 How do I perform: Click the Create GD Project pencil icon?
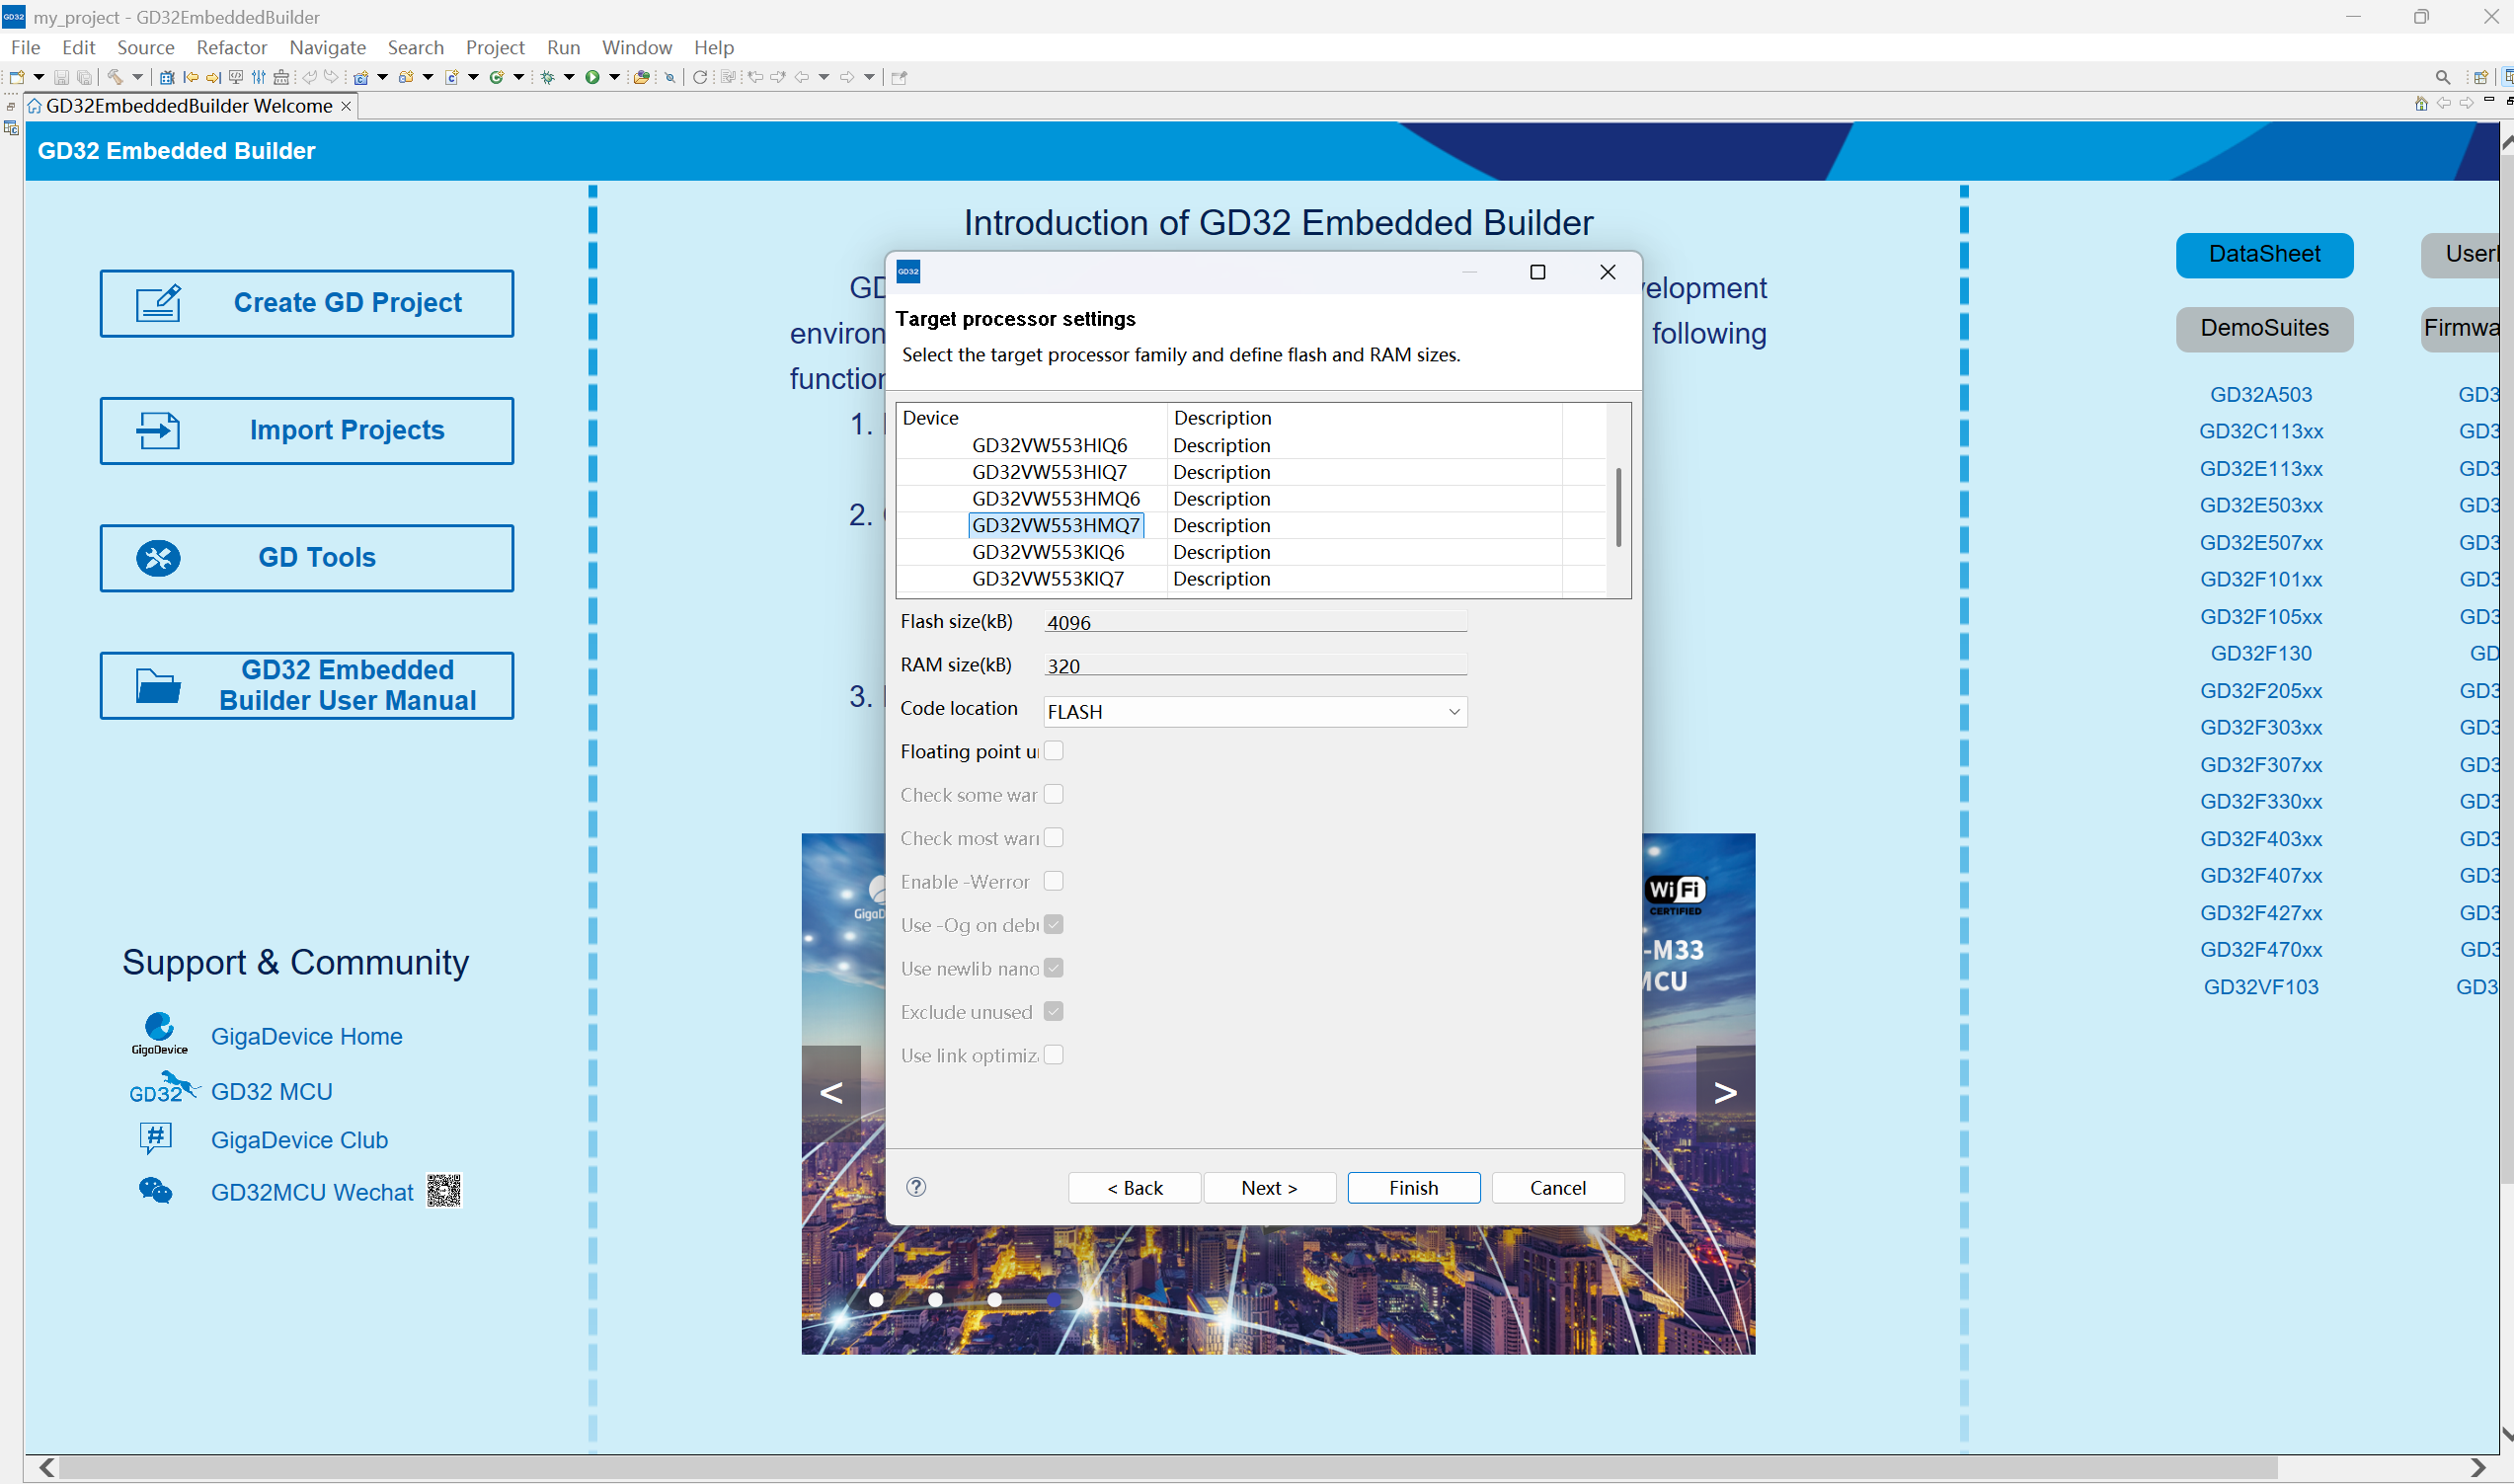(158, 303)
